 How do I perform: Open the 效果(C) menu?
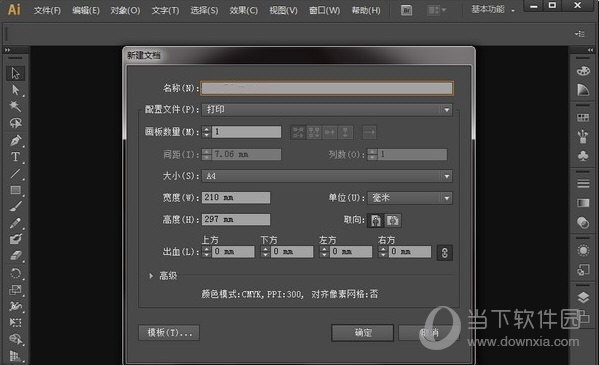click(x=244, y=10)
